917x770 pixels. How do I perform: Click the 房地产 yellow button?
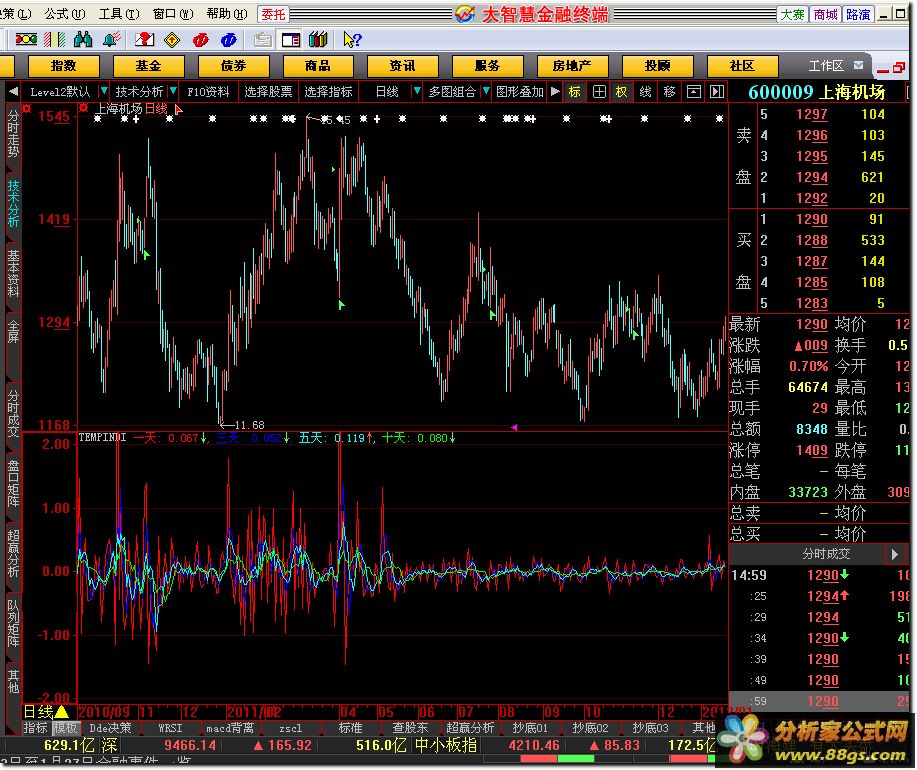point(571,65)
